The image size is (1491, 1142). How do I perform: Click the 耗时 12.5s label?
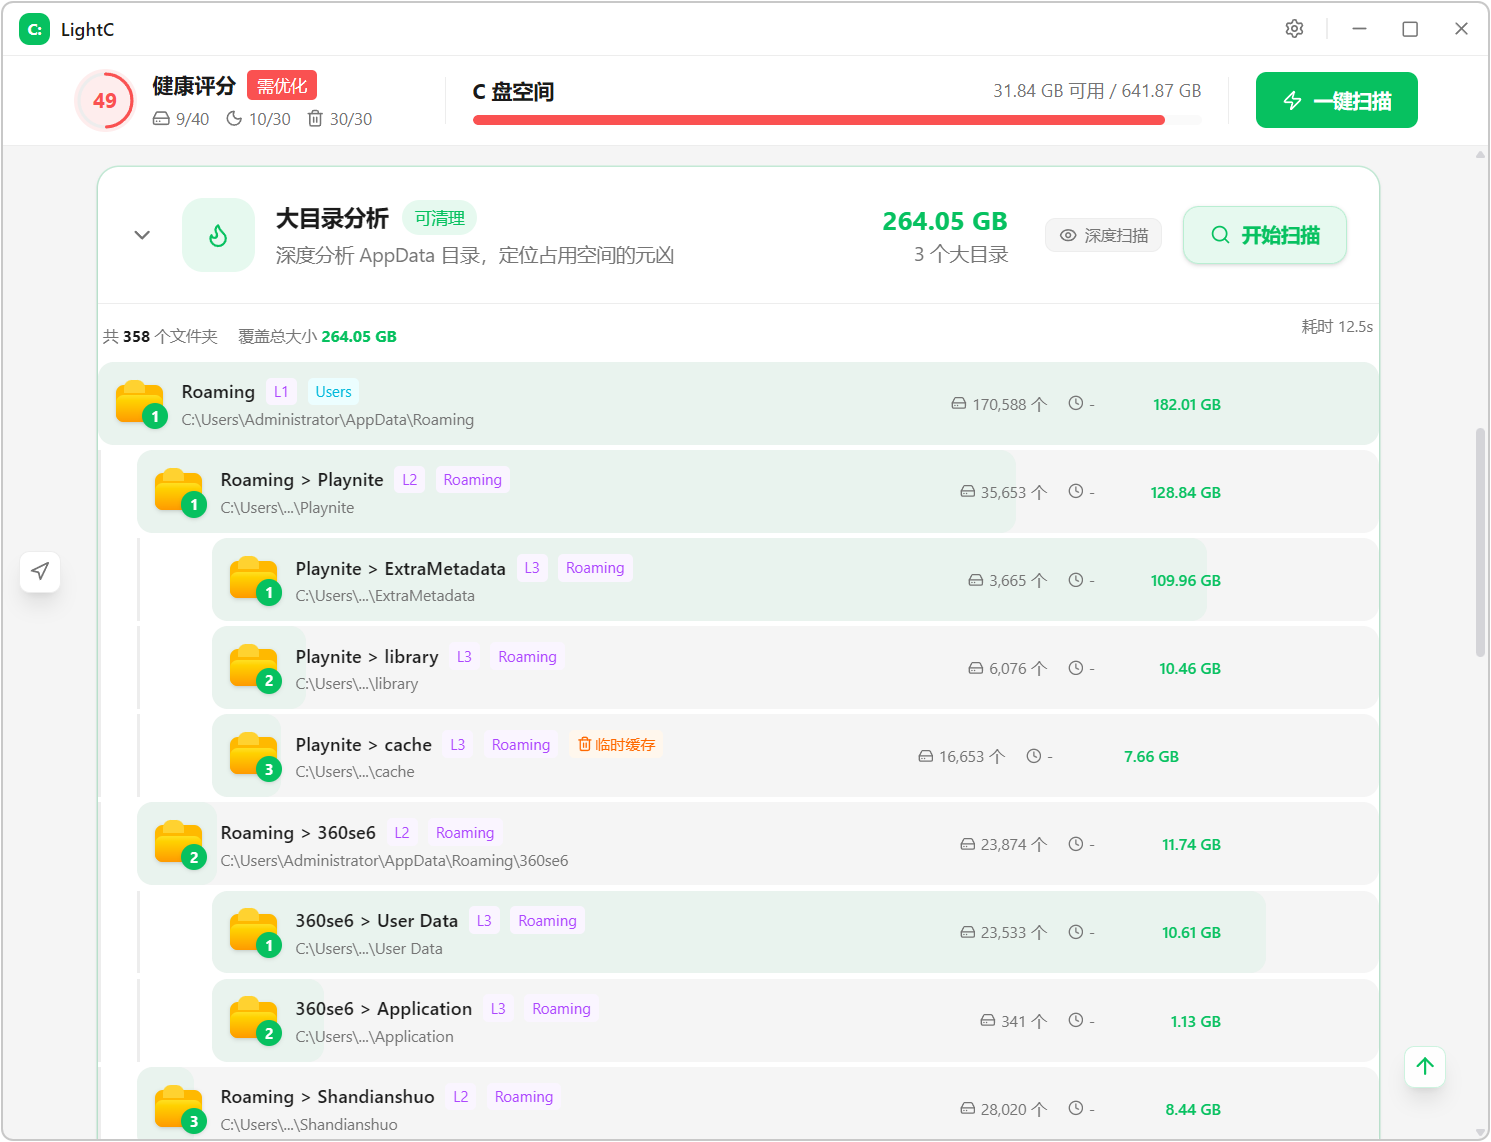[1337, 327]
